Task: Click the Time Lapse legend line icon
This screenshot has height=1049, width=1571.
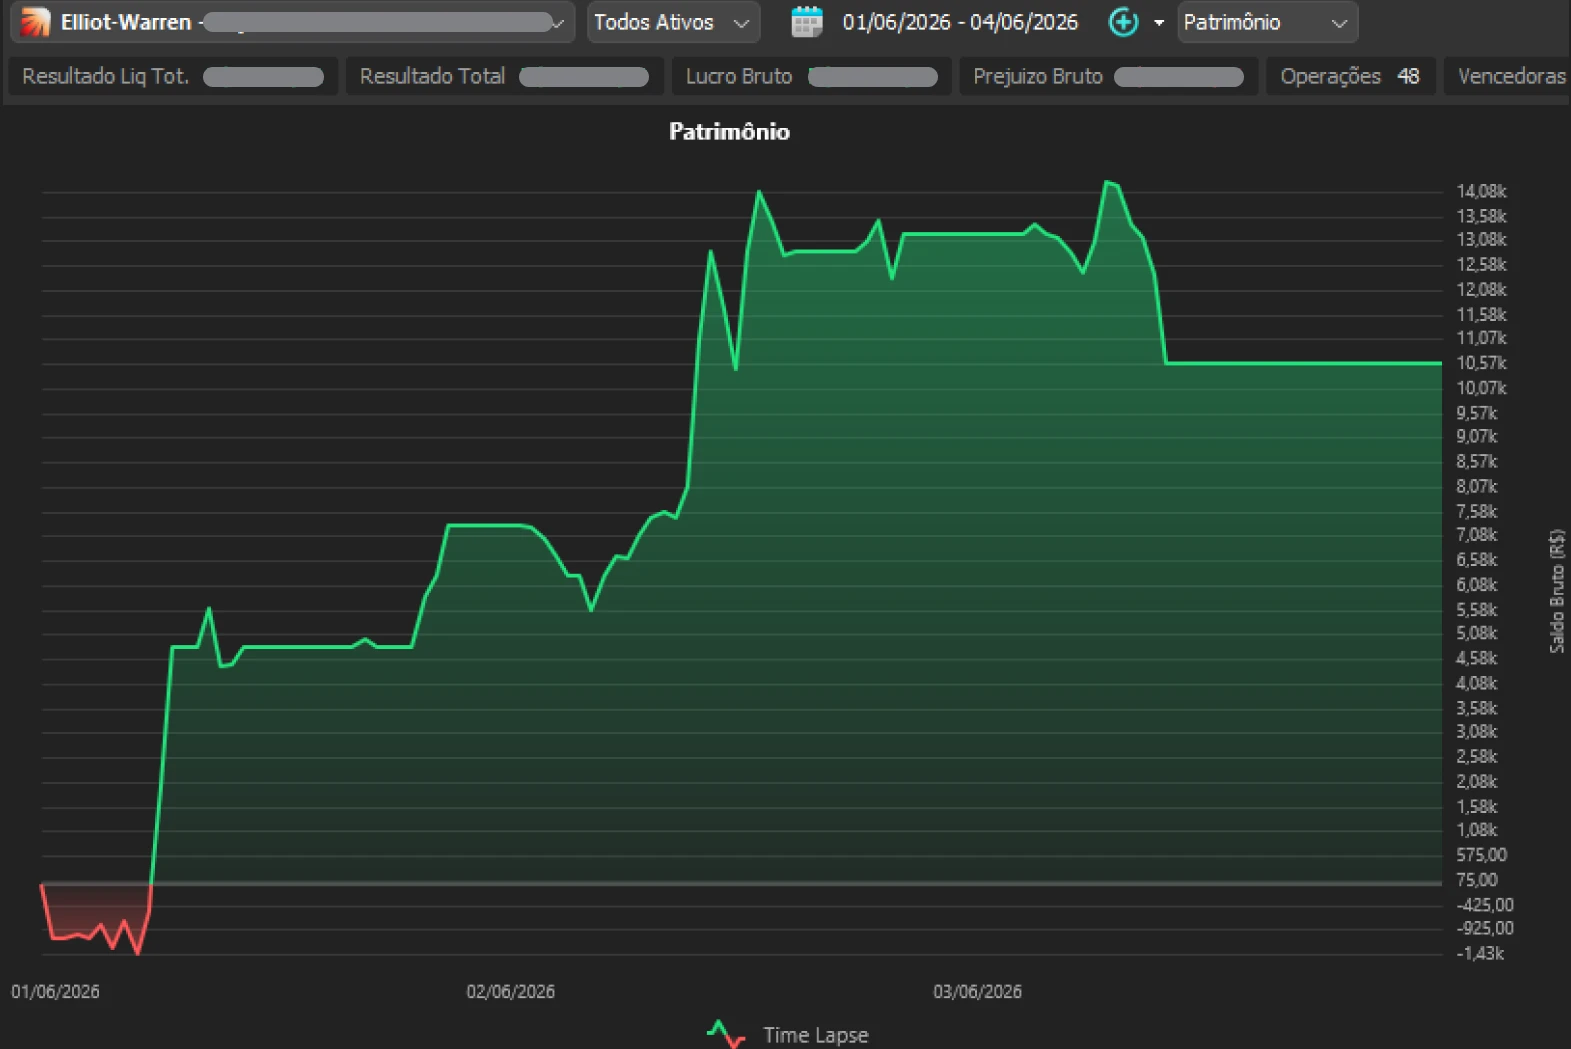Action: [x=726, y=1034]
